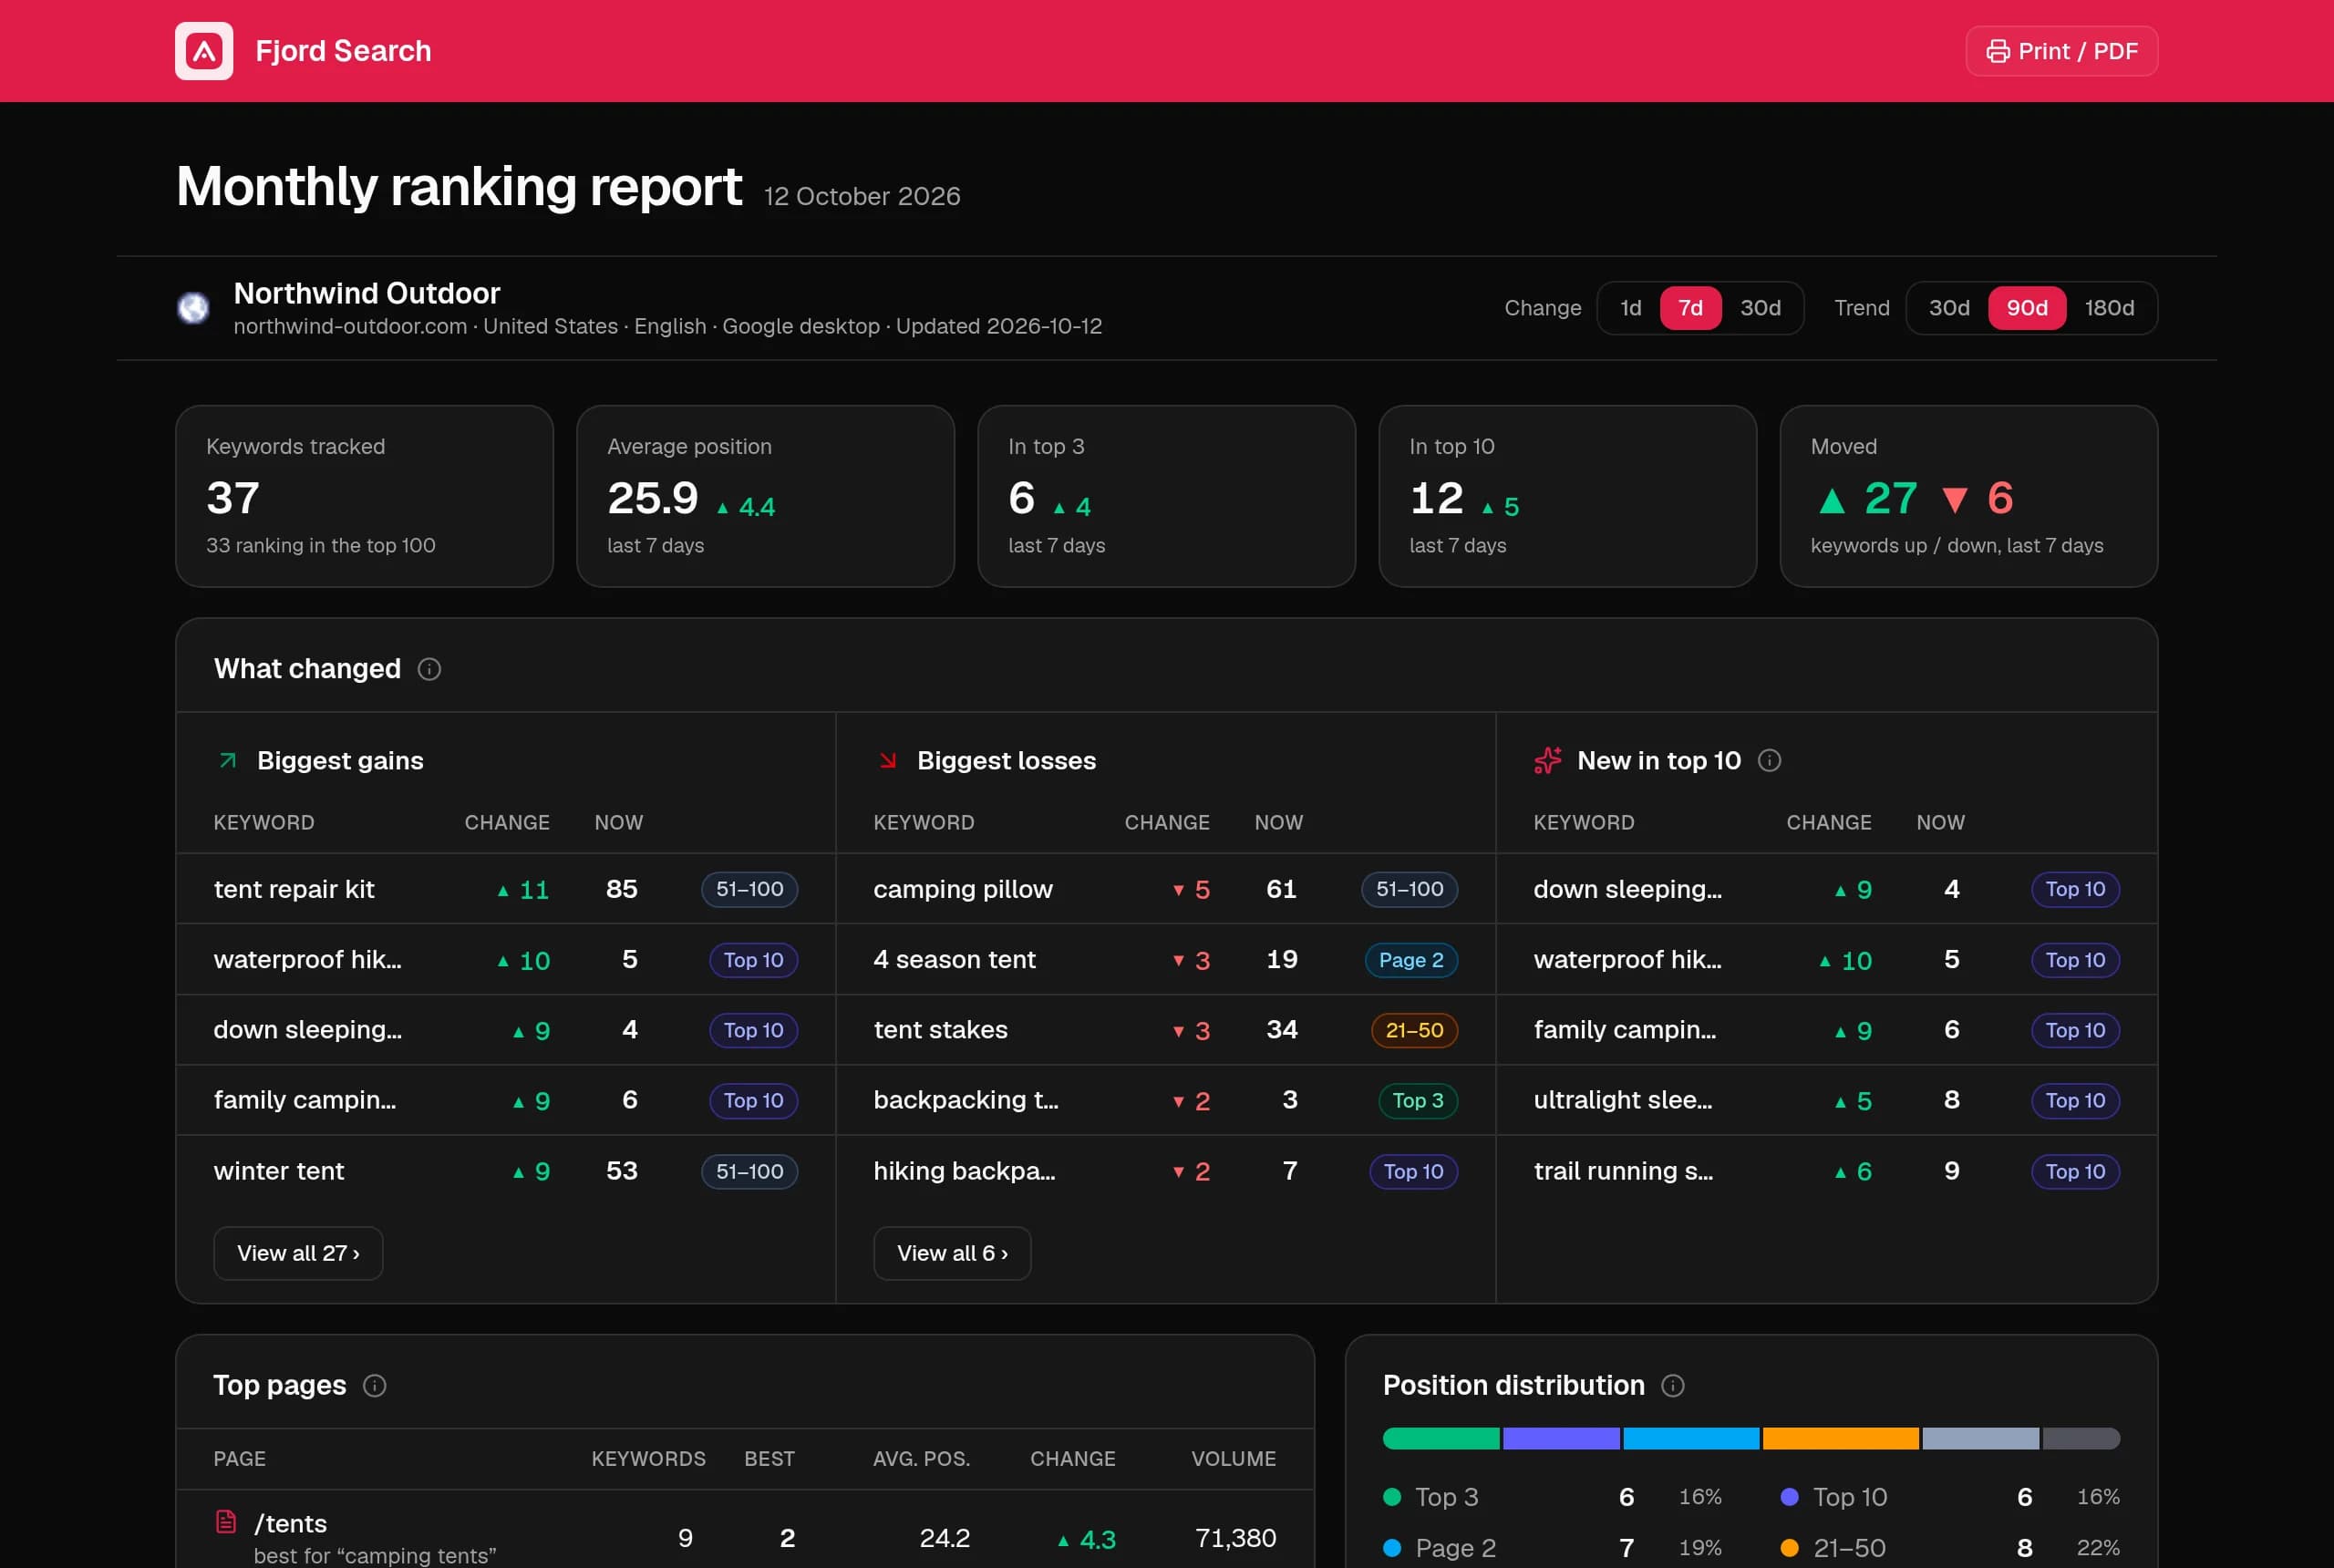Open the New in top 10 info icon
This screenshot has width=2334, height=1568.
click(x=1769, y=761)
